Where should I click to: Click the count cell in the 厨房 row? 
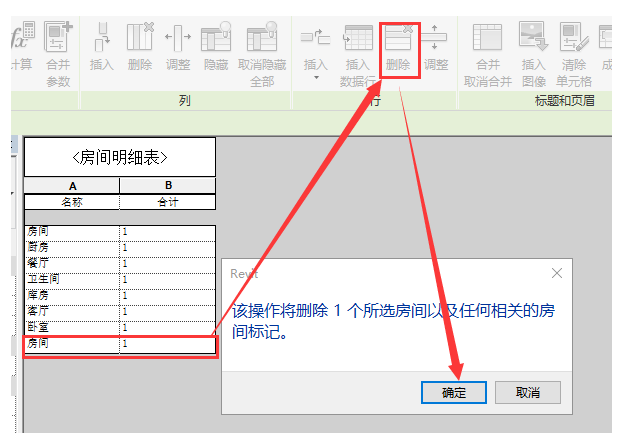168,247
